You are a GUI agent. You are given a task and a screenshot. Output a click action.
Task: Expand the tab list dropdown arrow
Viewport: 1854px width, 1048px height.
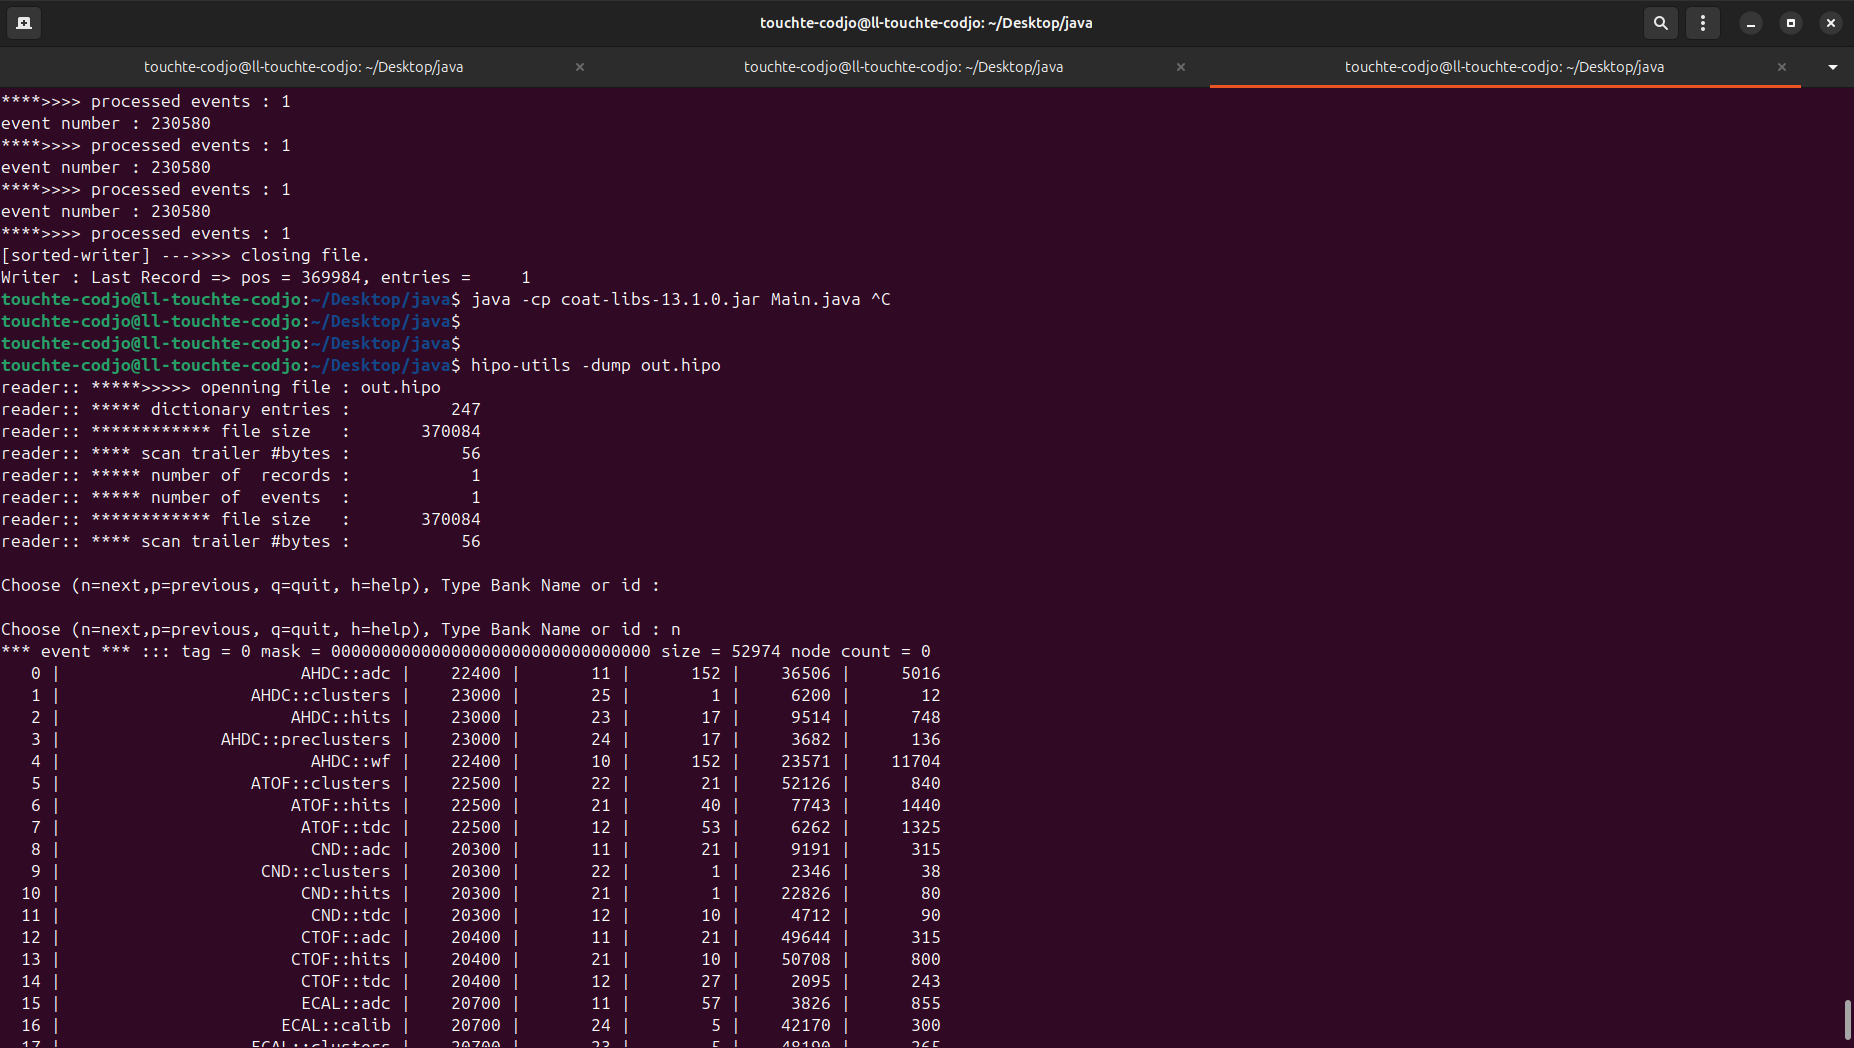pos(1832,67)
